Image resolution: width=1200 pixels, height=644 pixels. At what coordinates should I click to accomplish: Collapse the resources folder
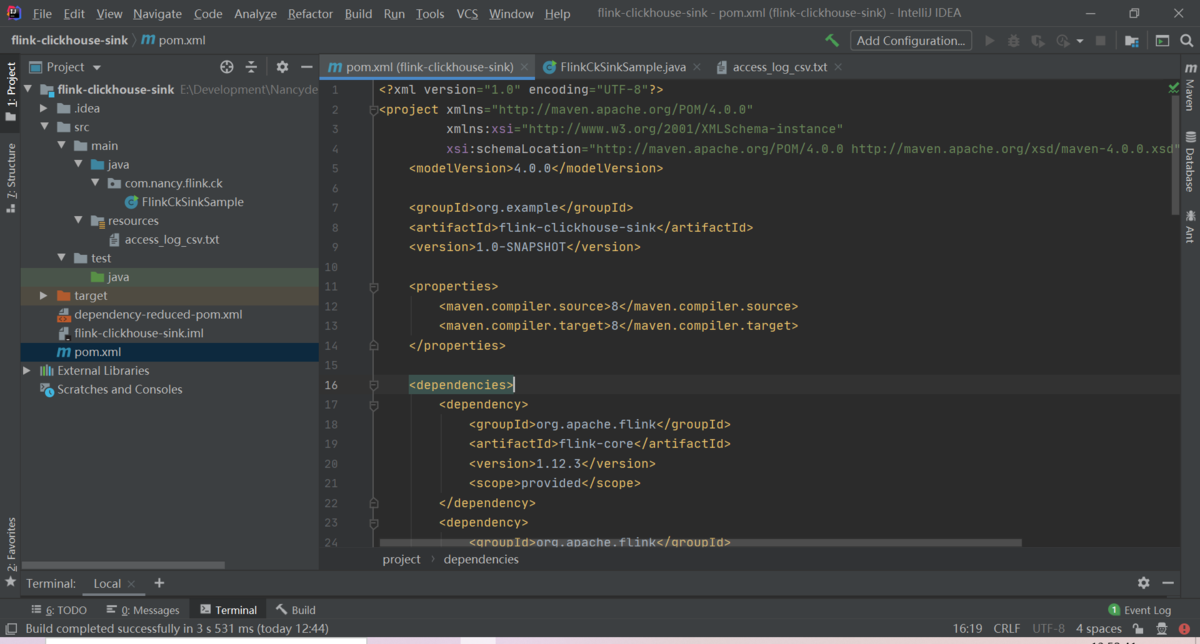point(78,221)
